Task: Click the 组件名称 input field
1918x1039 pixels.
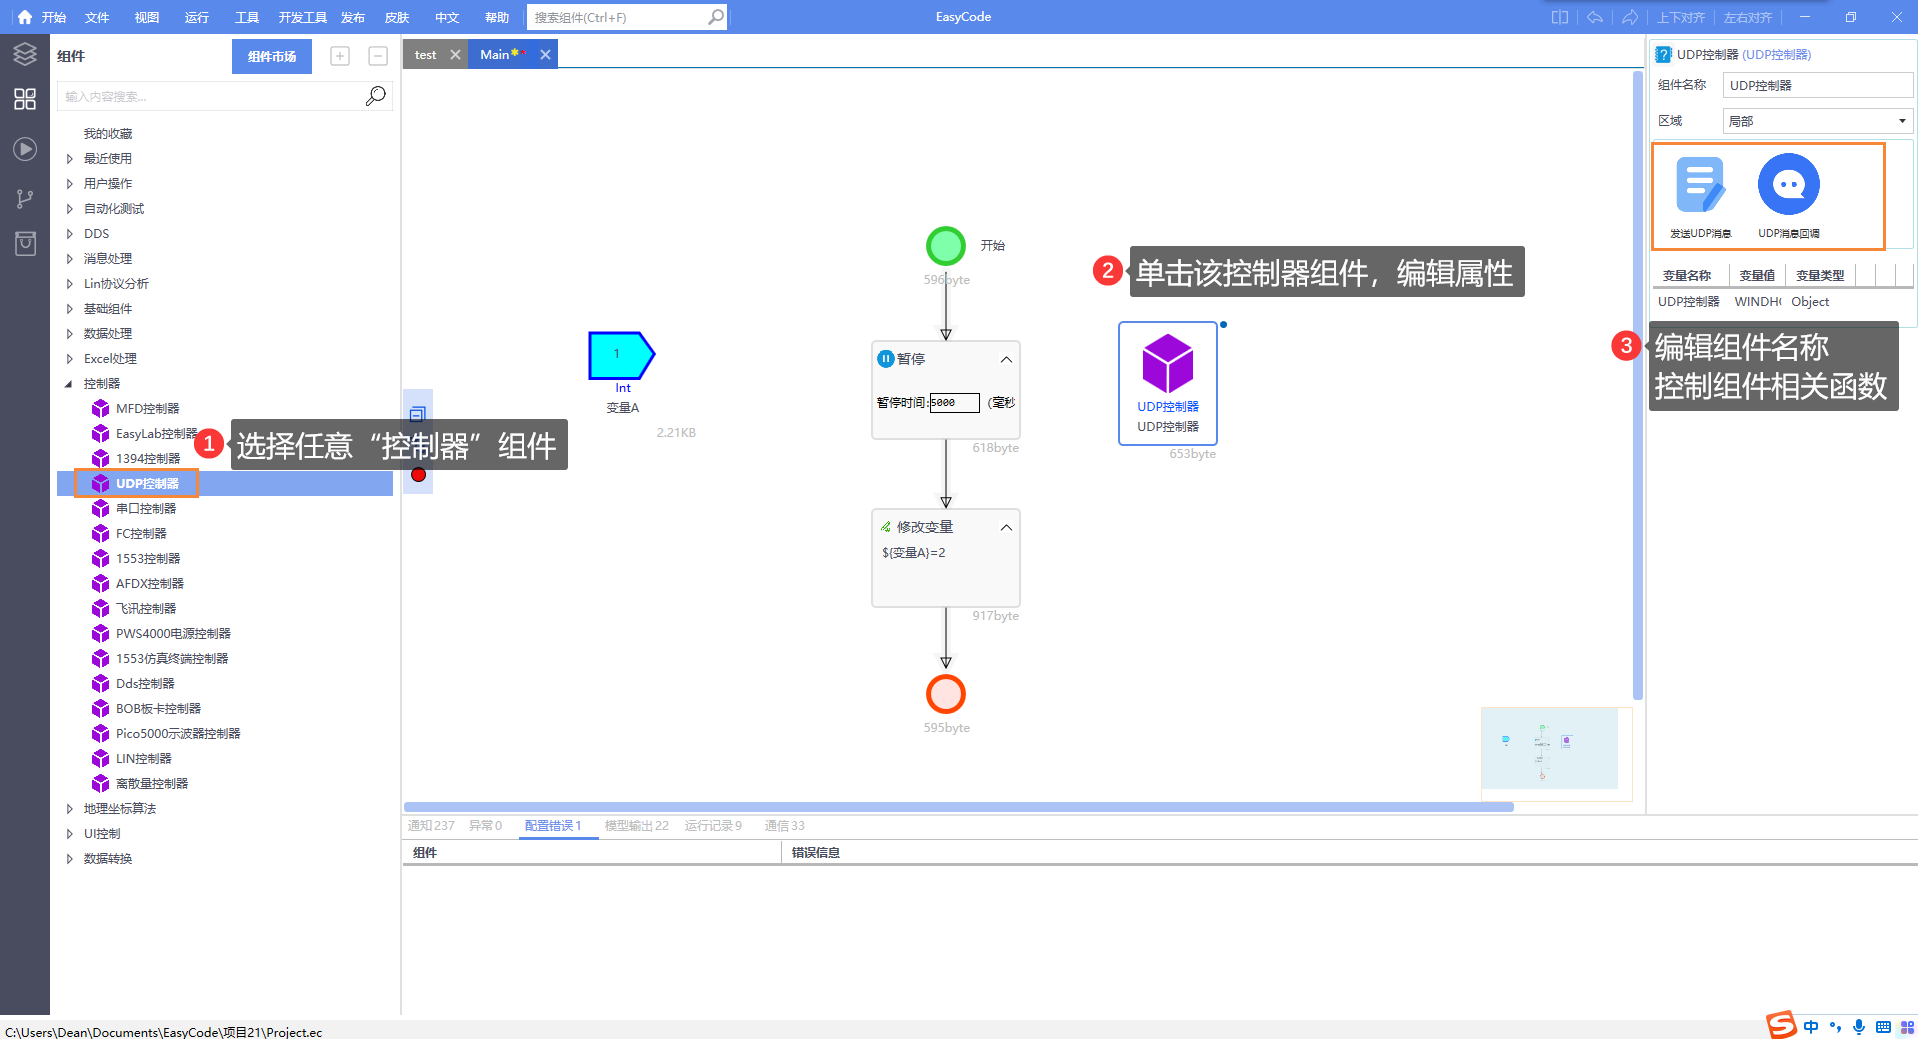Action: (1818, 85)
